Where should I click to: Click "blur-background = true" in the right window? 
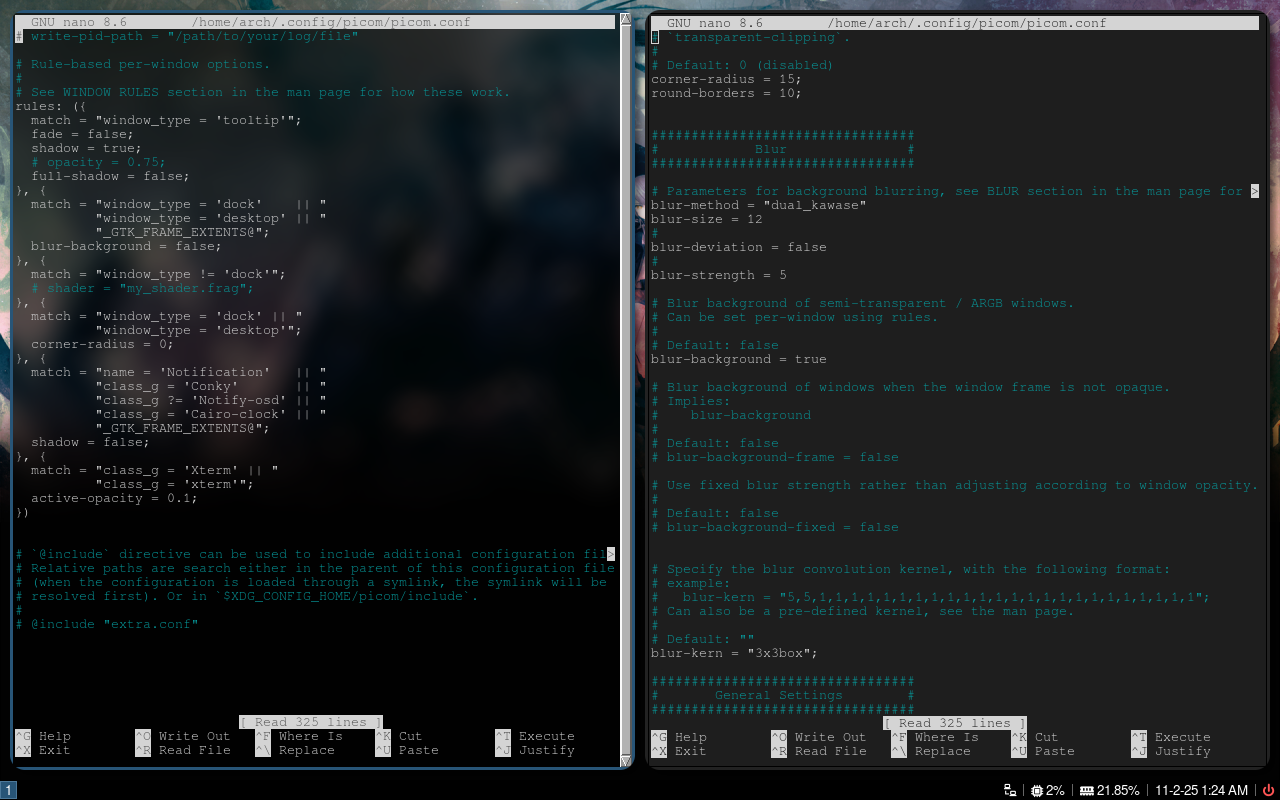(739, 359)
